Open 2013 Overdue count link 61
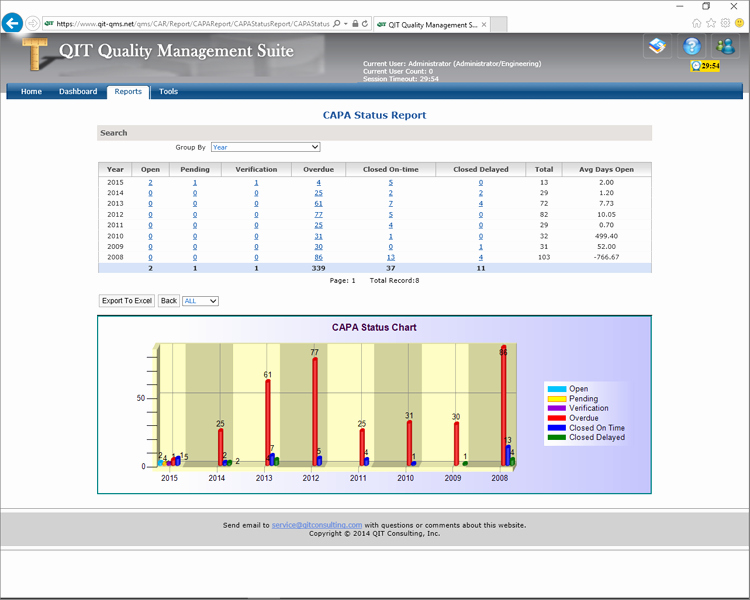750x600 pixels. pyautogui.click(x=319, y=203)
